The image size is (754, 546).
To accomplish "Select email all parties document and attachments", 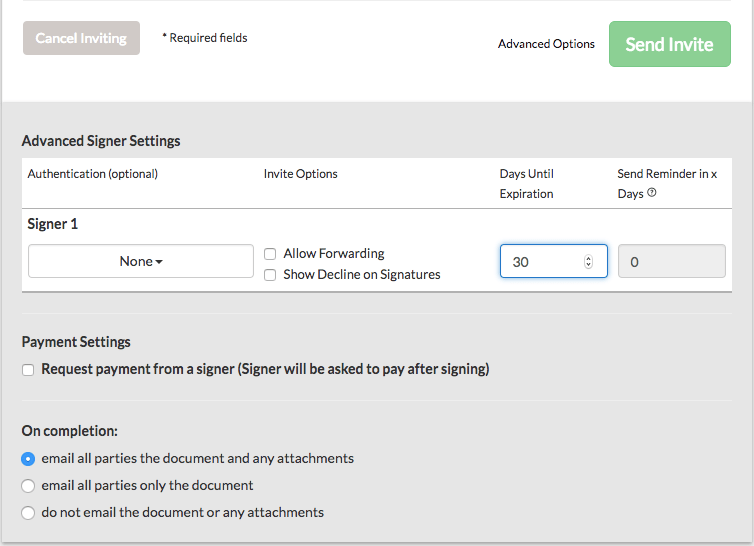I will click(x=28, y=459).
